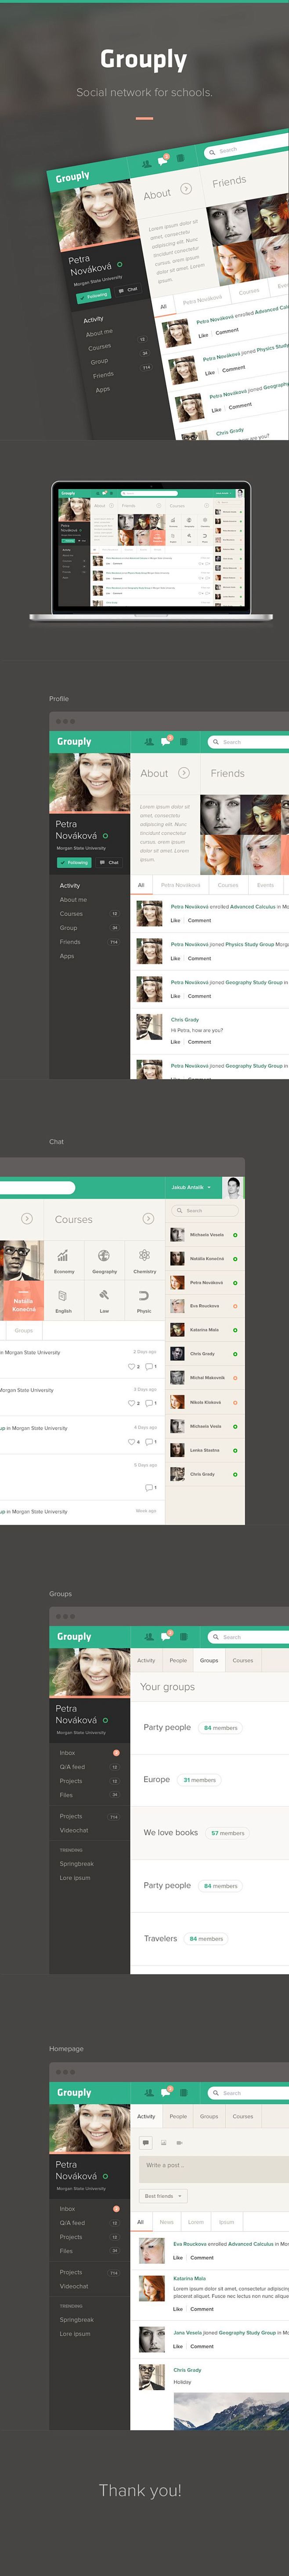The height and width of the screenshot is (2576, 289).
Task: Open chat with Natália Konečná
Action: 204,1259
